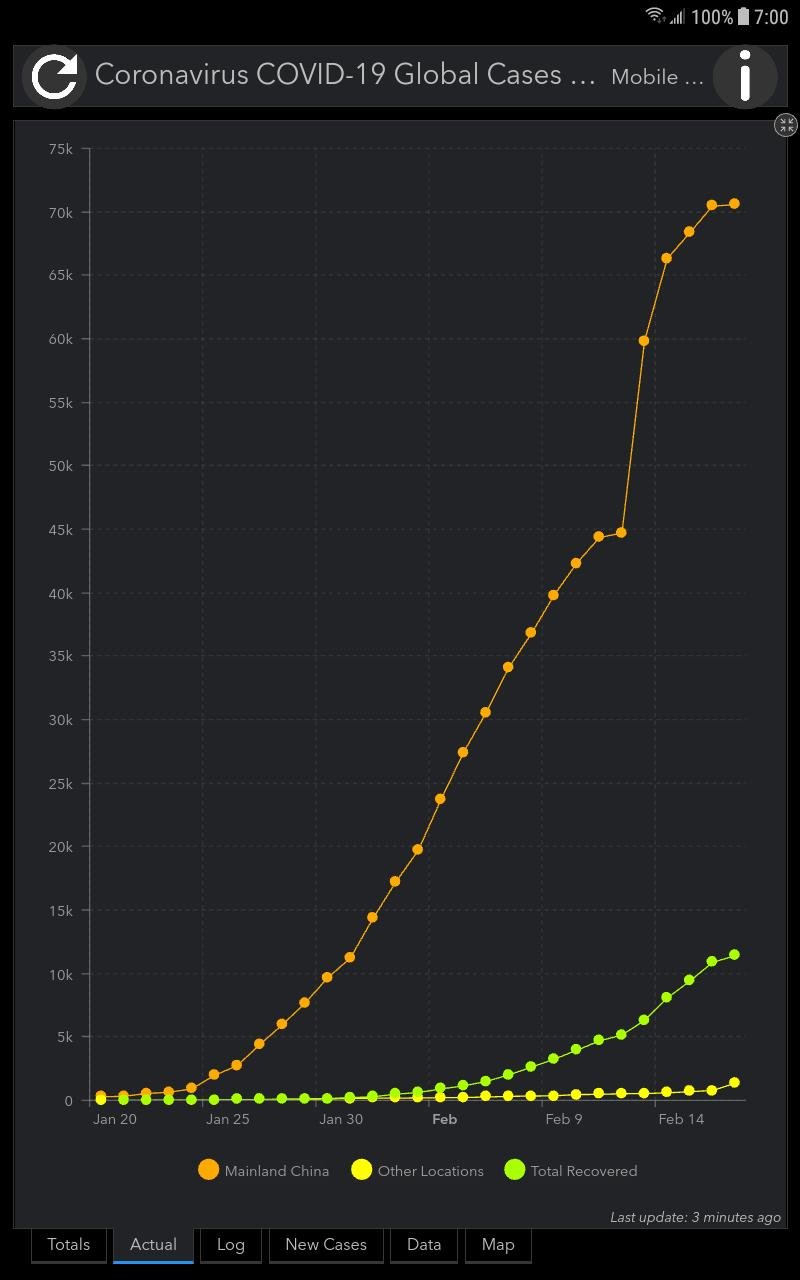Tap the Wi-Fi status bar icon
Viewport: 800px width, 1280px height.
coord(656,16)
